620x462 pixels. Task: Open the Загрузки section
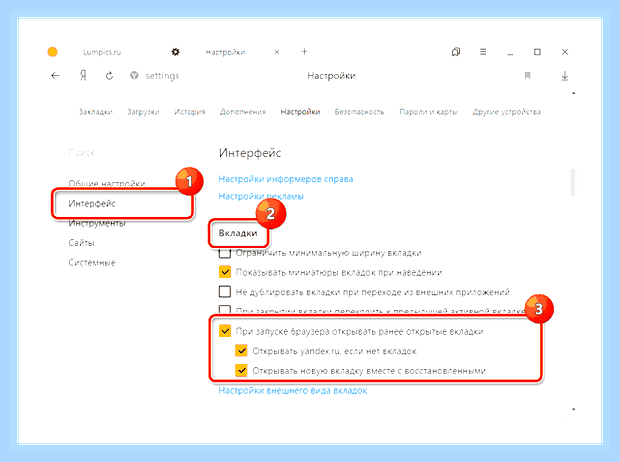point(143,112)
